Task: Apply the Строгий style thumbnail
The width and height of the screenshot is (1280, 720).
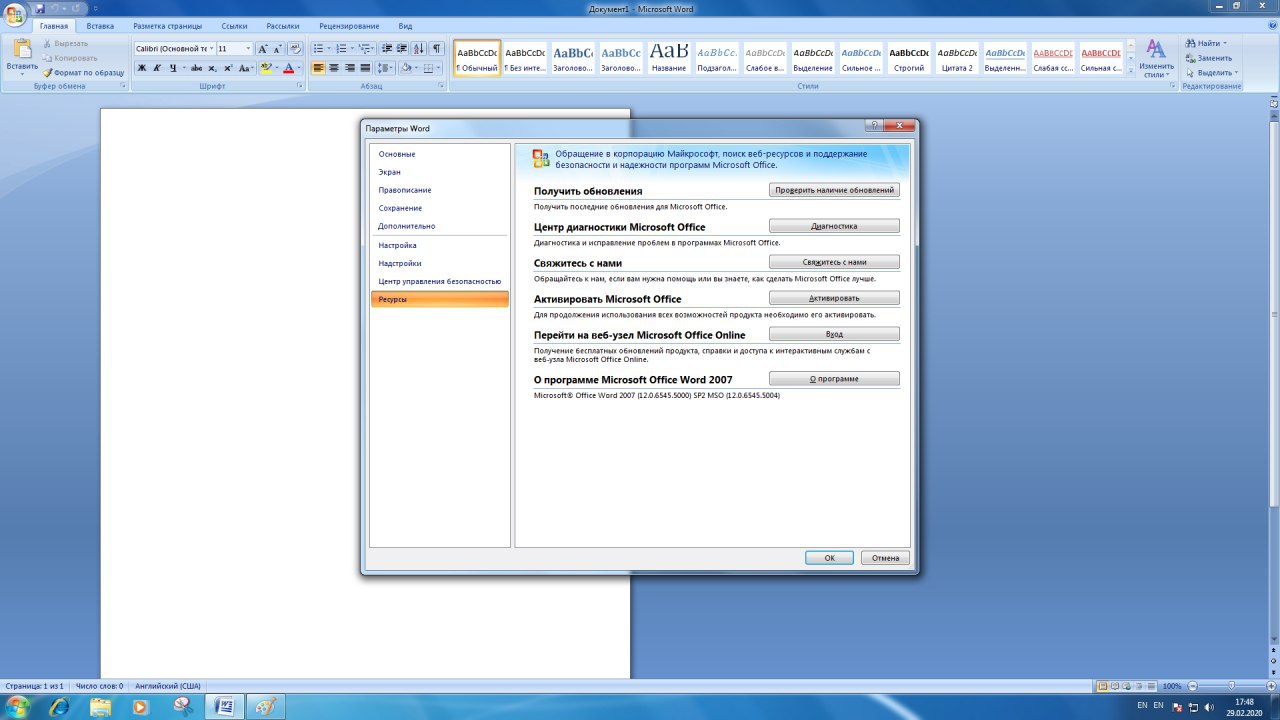Action: [x=909, y=58]
